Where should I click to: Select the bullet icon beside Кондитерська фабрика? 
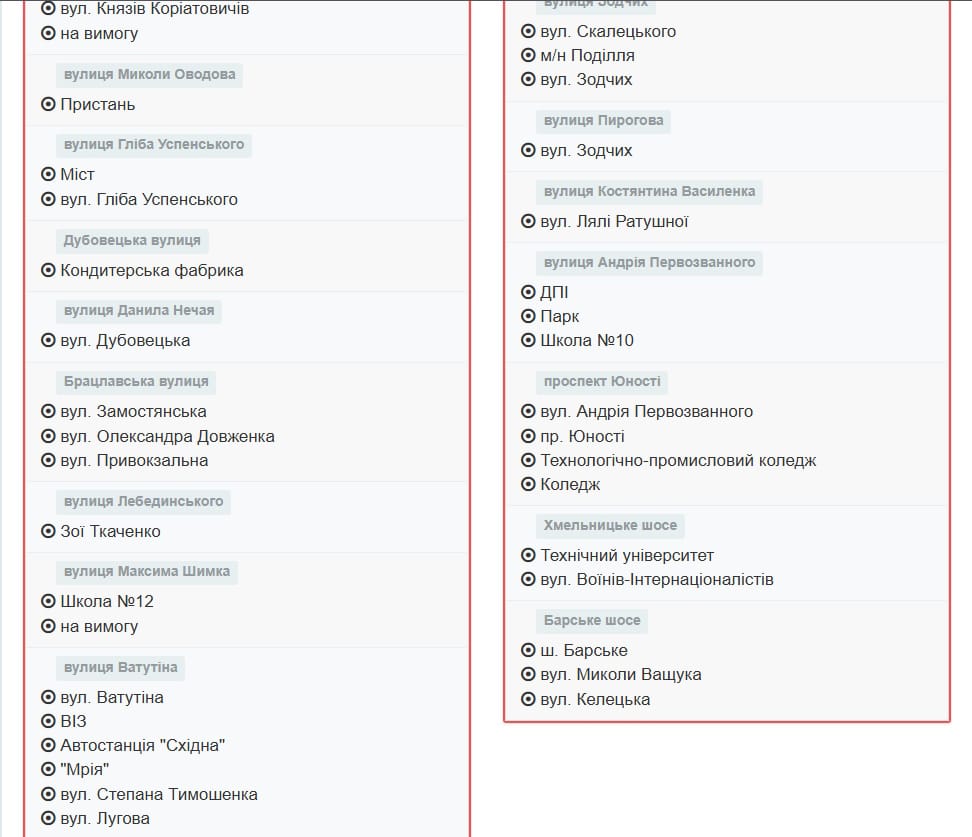click(x=48, y=270)
